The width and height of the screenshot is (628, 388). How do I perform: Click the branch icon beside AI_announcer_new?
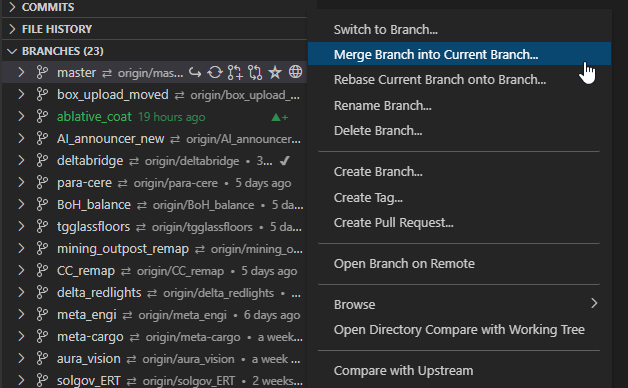click(42, 139)
